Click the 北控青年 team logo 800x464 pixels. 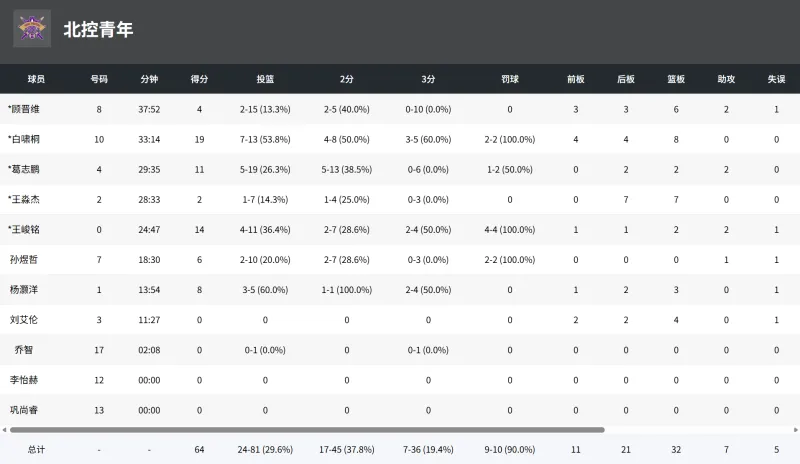[32, 28]
